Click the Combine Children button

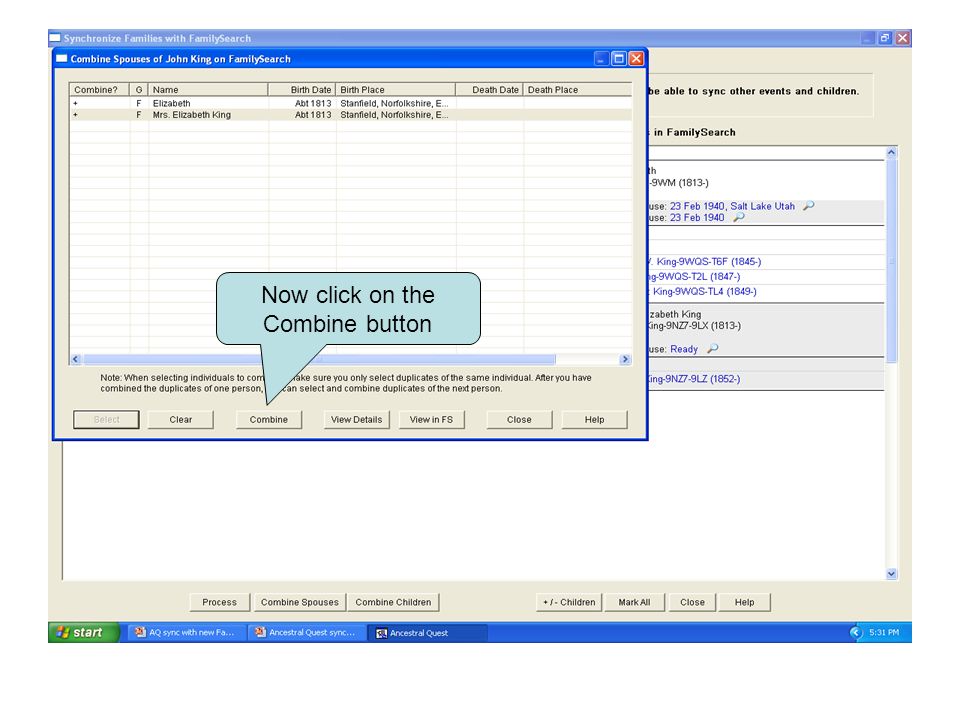(393, 602)
